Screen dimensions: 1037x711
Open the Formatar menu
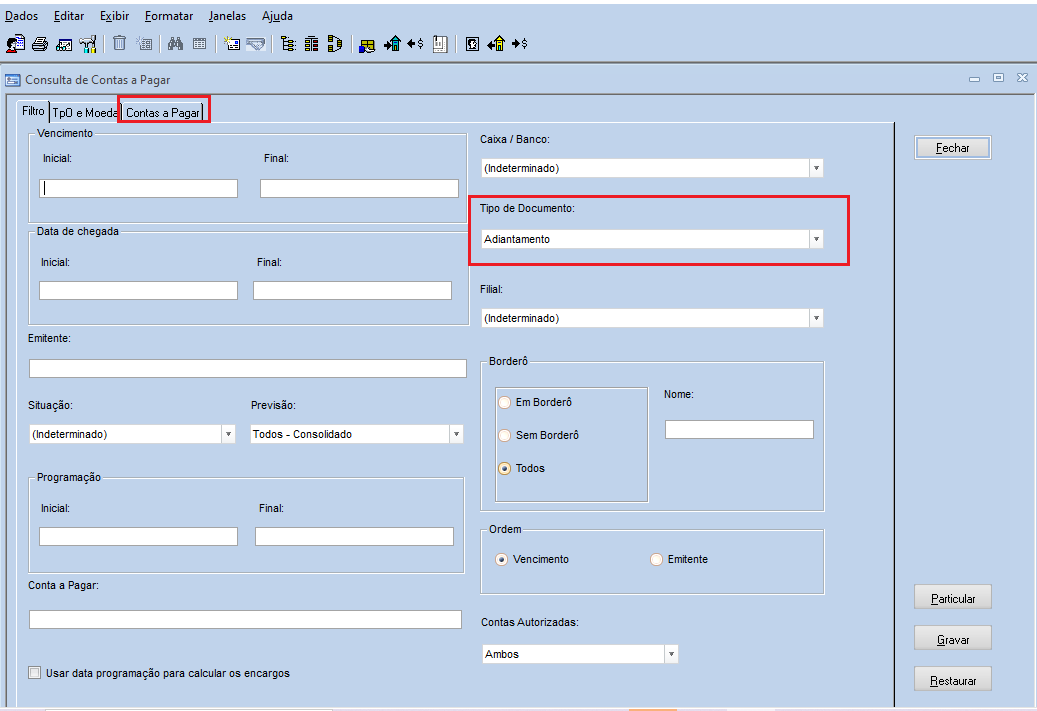[169, 16]
